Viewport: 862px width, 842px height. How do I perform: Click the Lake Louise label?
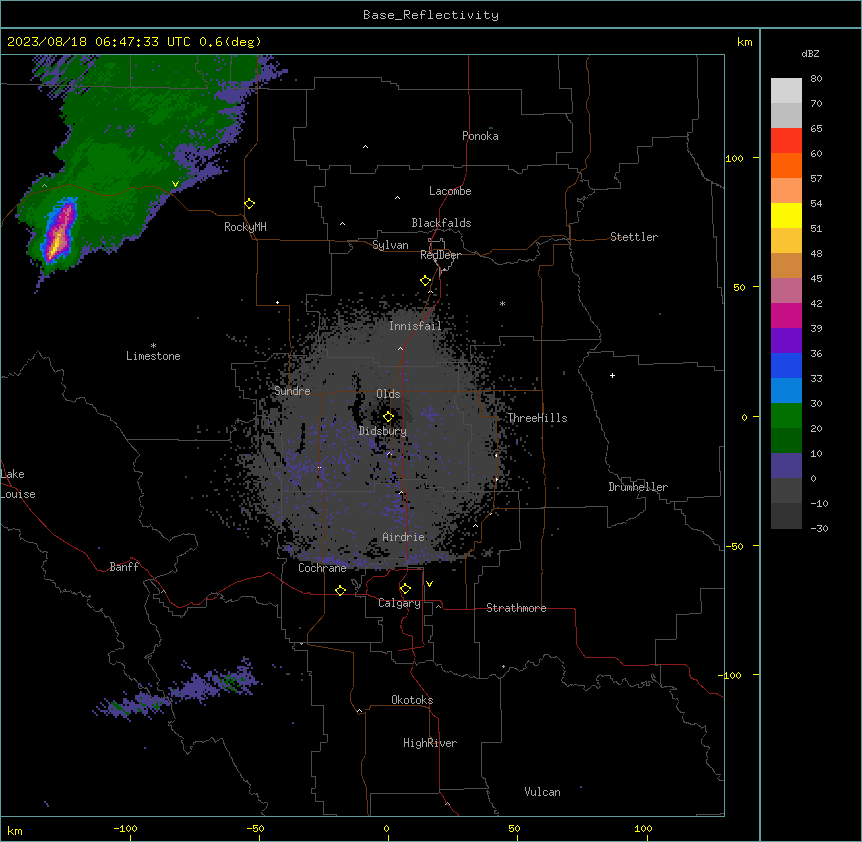coord(17,484)
